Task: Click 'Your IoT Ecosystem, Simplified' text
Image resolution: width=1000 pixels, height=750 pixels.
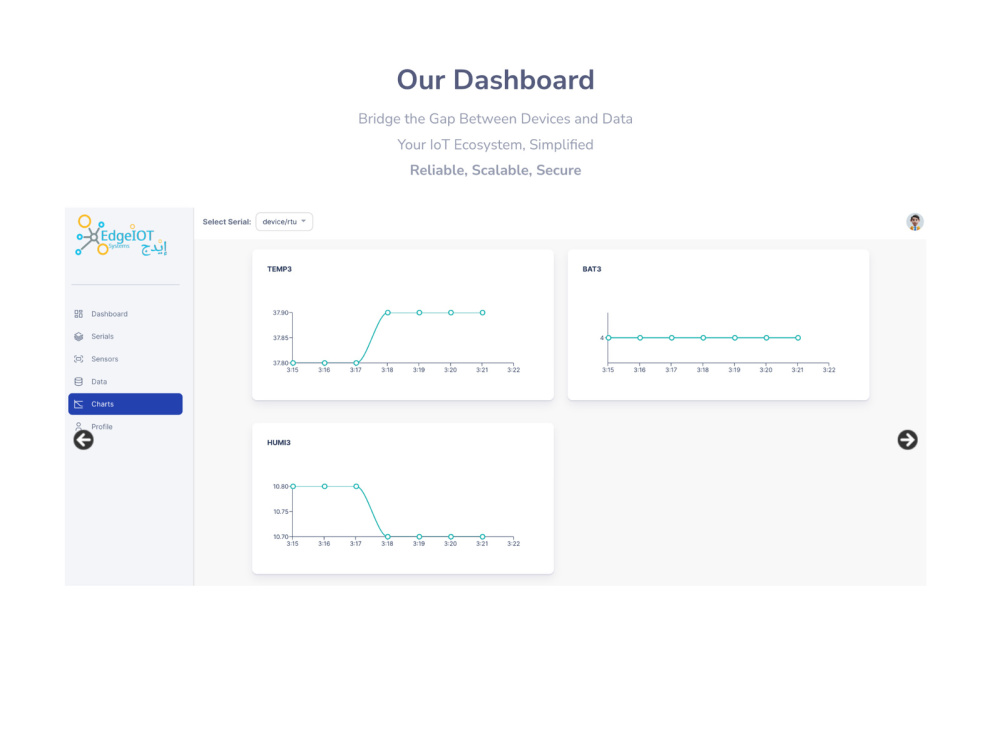Action: pos(496,145)
